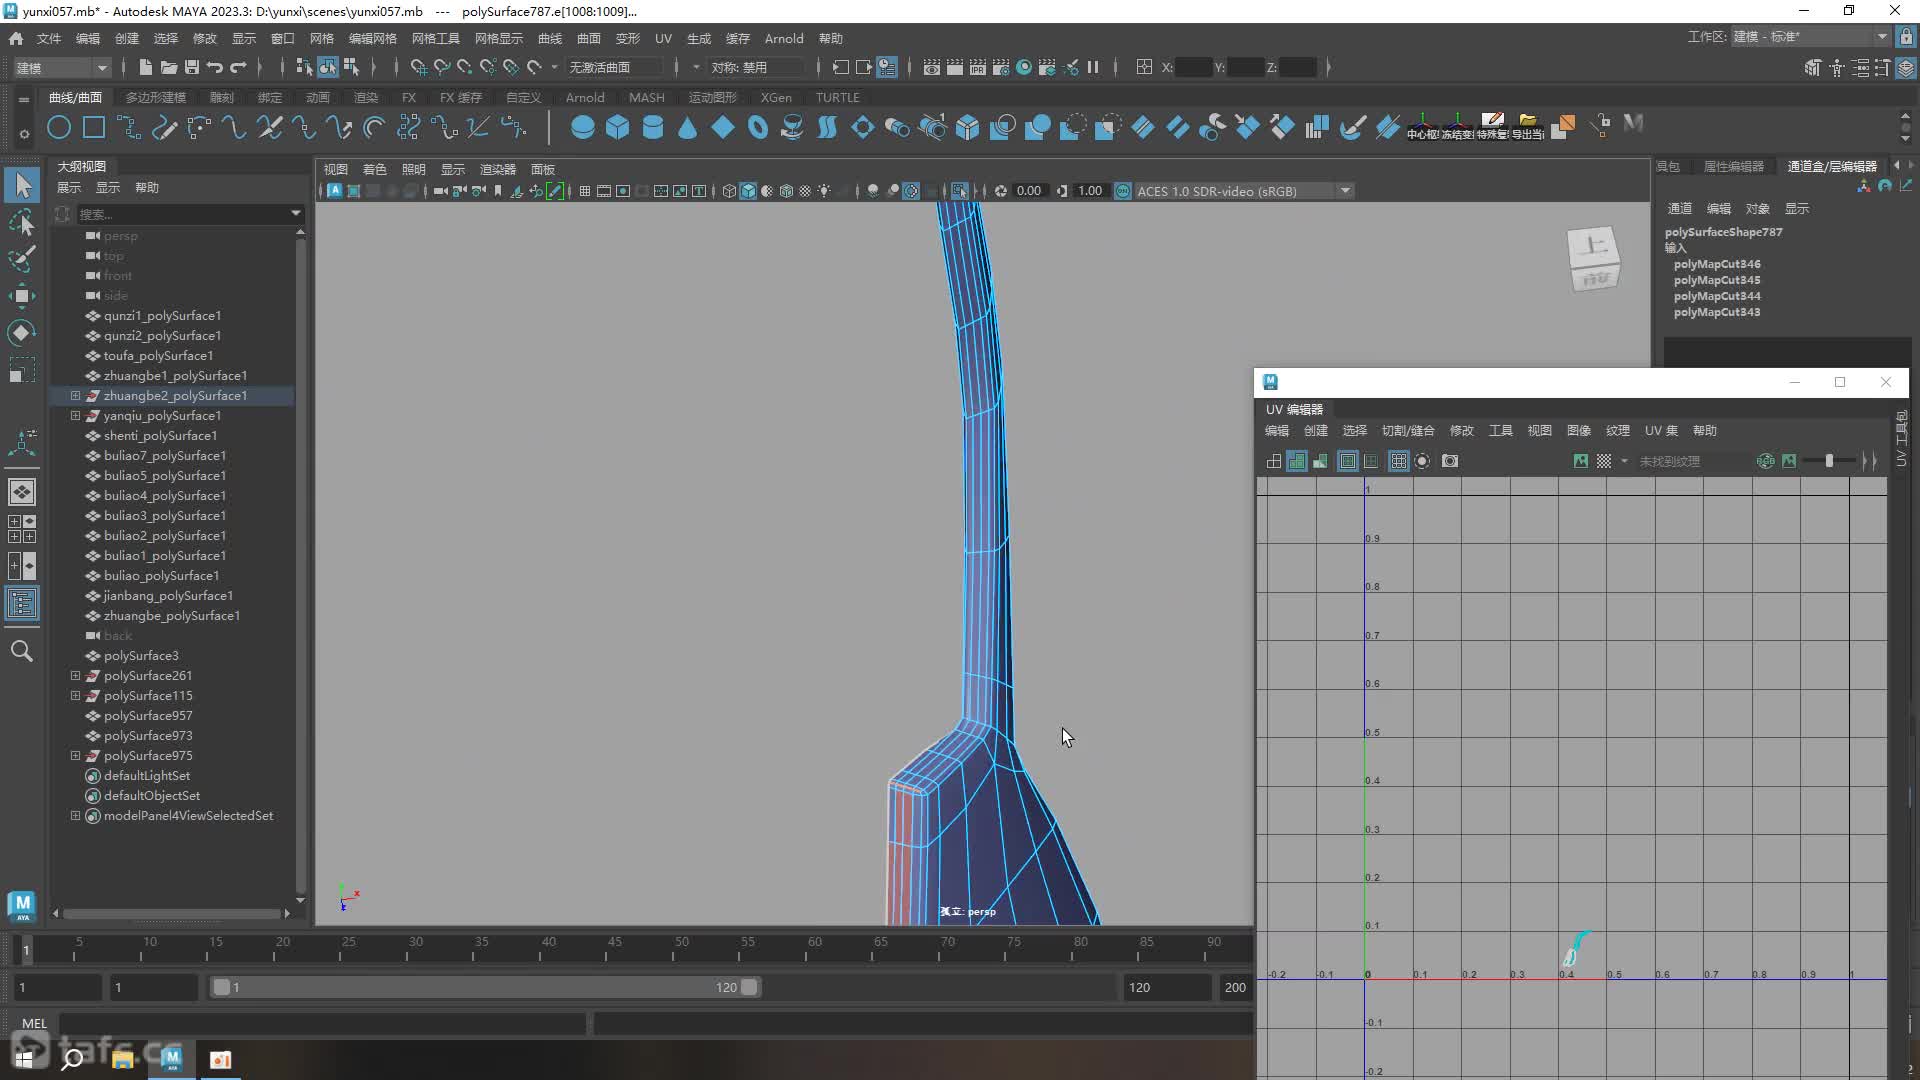The width and height of the screenshot is (1920, 1080).
Task: Click the Revolve surface shelf icon
Action: pos(792,128)
